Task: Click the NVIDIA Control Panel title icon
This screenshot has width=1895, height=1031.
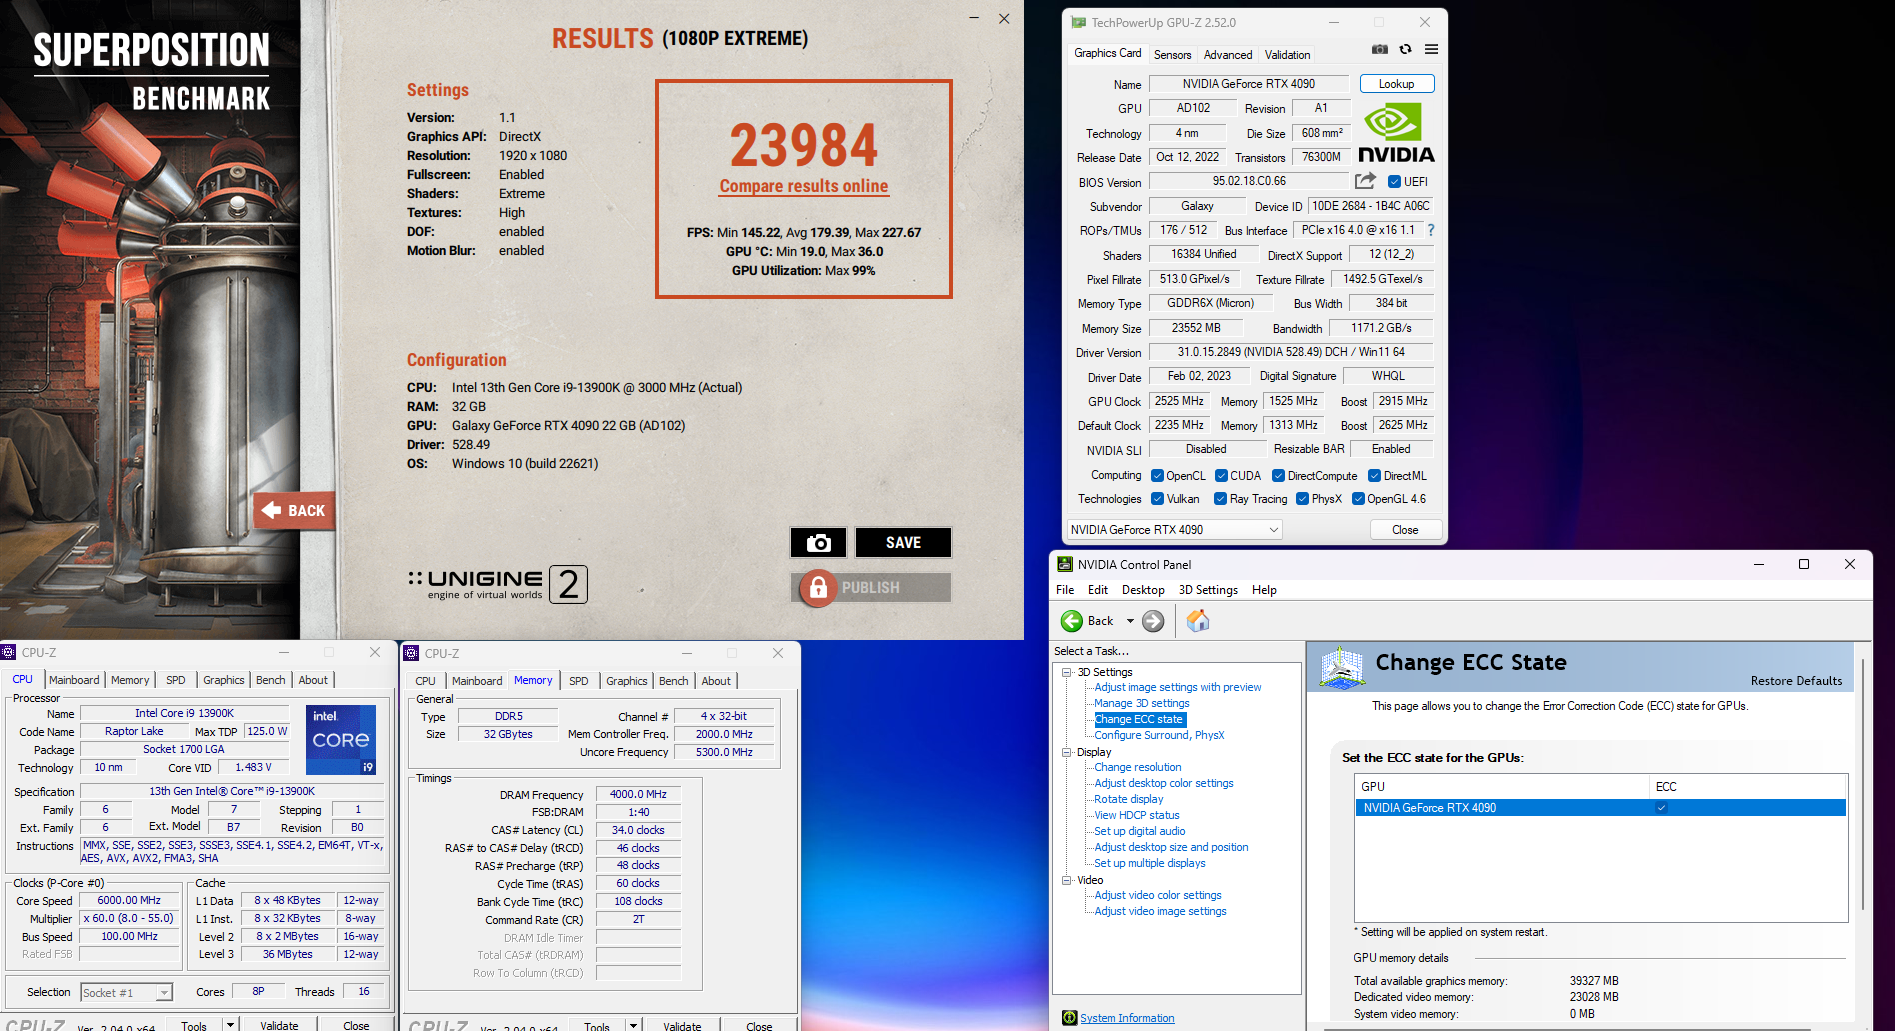Action: point(1065,564)
